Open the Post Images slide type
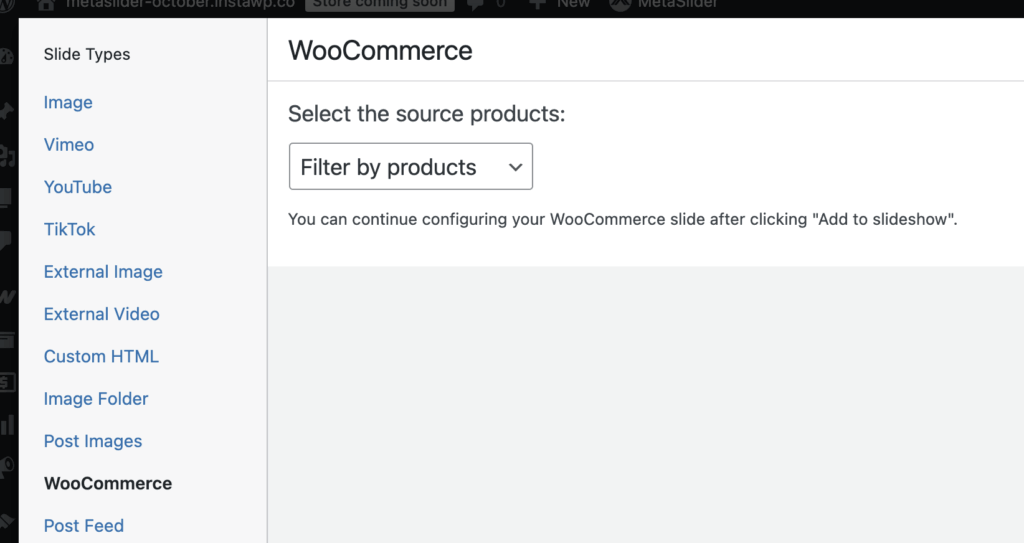The image size is (1024, 543). click(x=93, y=441)
